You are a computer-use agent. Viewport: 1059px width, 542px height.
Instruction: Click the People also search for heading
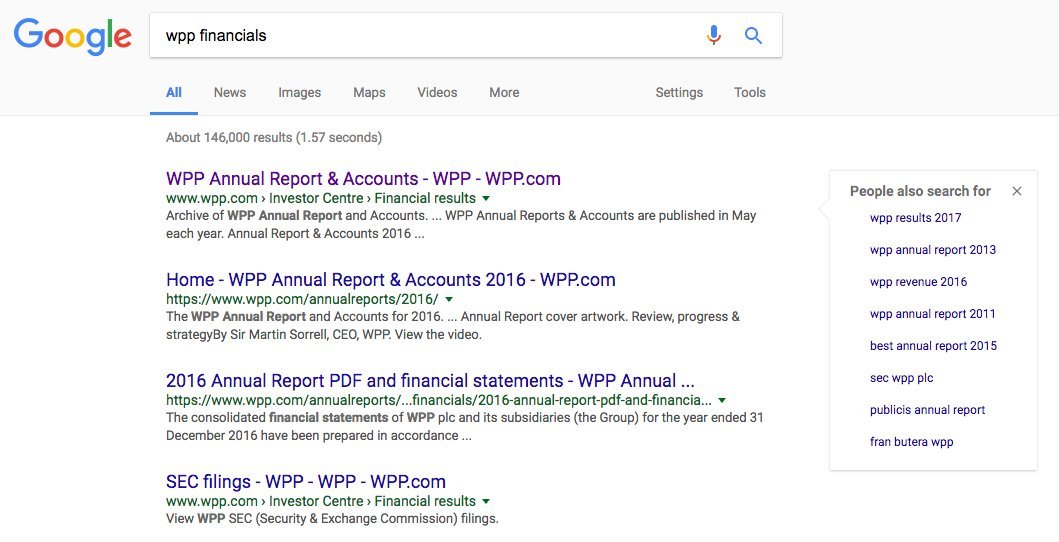[920, 191]
